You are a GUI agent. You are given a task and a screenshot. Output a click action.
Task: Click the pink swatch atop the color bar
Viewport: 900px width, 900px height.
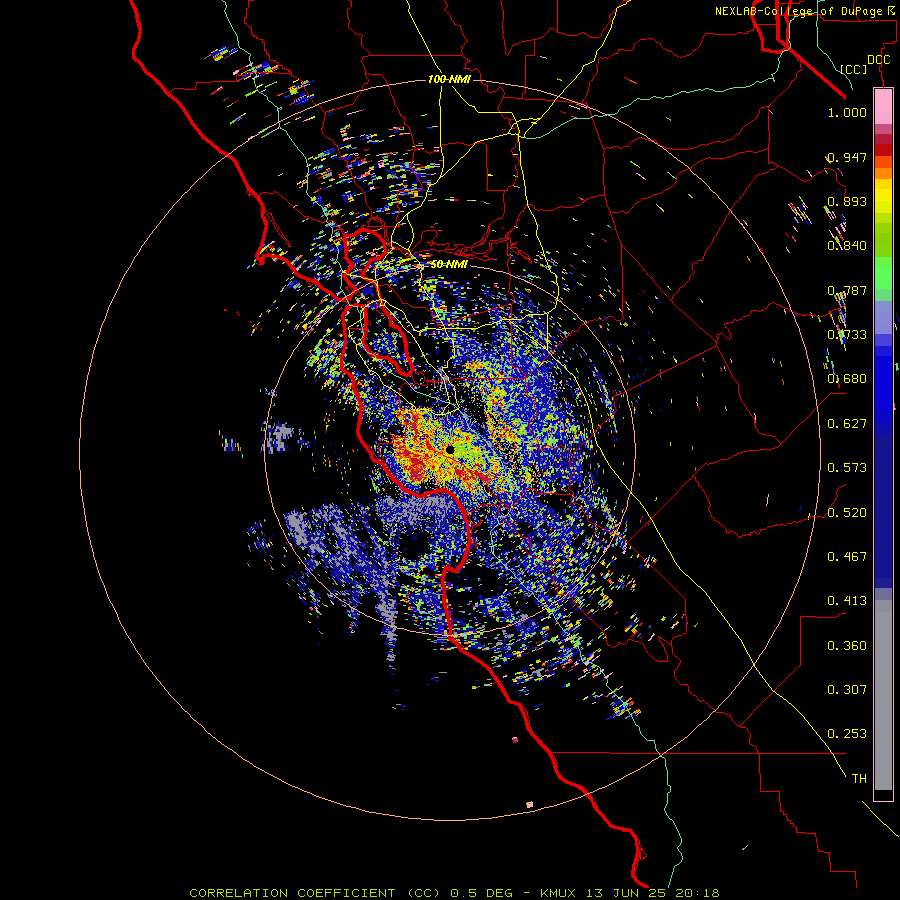(x=883, y=107)
